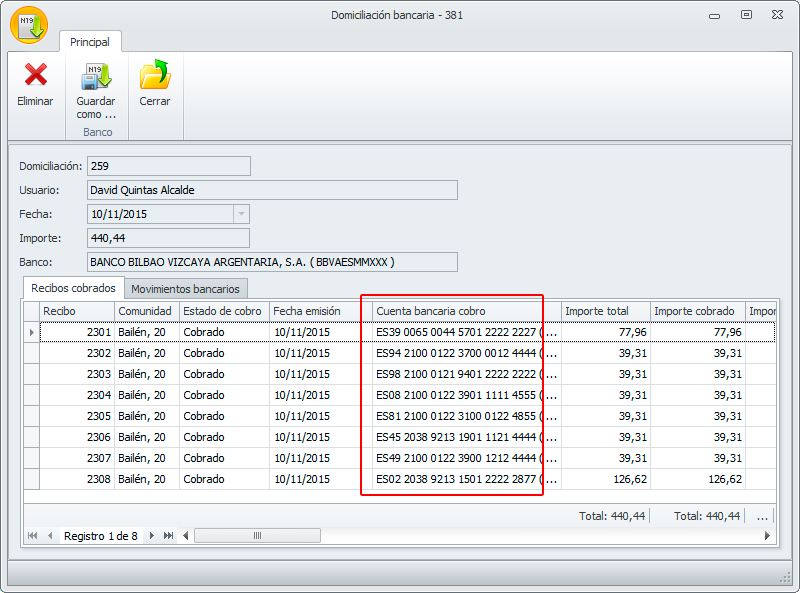Click the horizontal scrollbar thumb under the grid

click(257, 536)
